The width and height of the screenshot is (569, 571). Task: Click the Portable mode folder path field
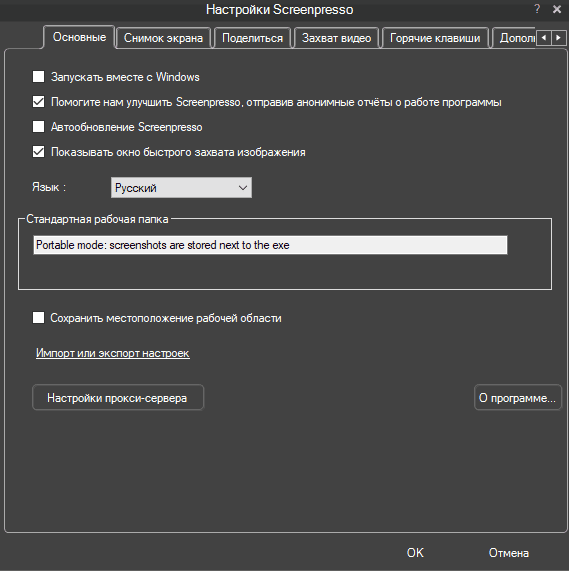click(270, 245)
